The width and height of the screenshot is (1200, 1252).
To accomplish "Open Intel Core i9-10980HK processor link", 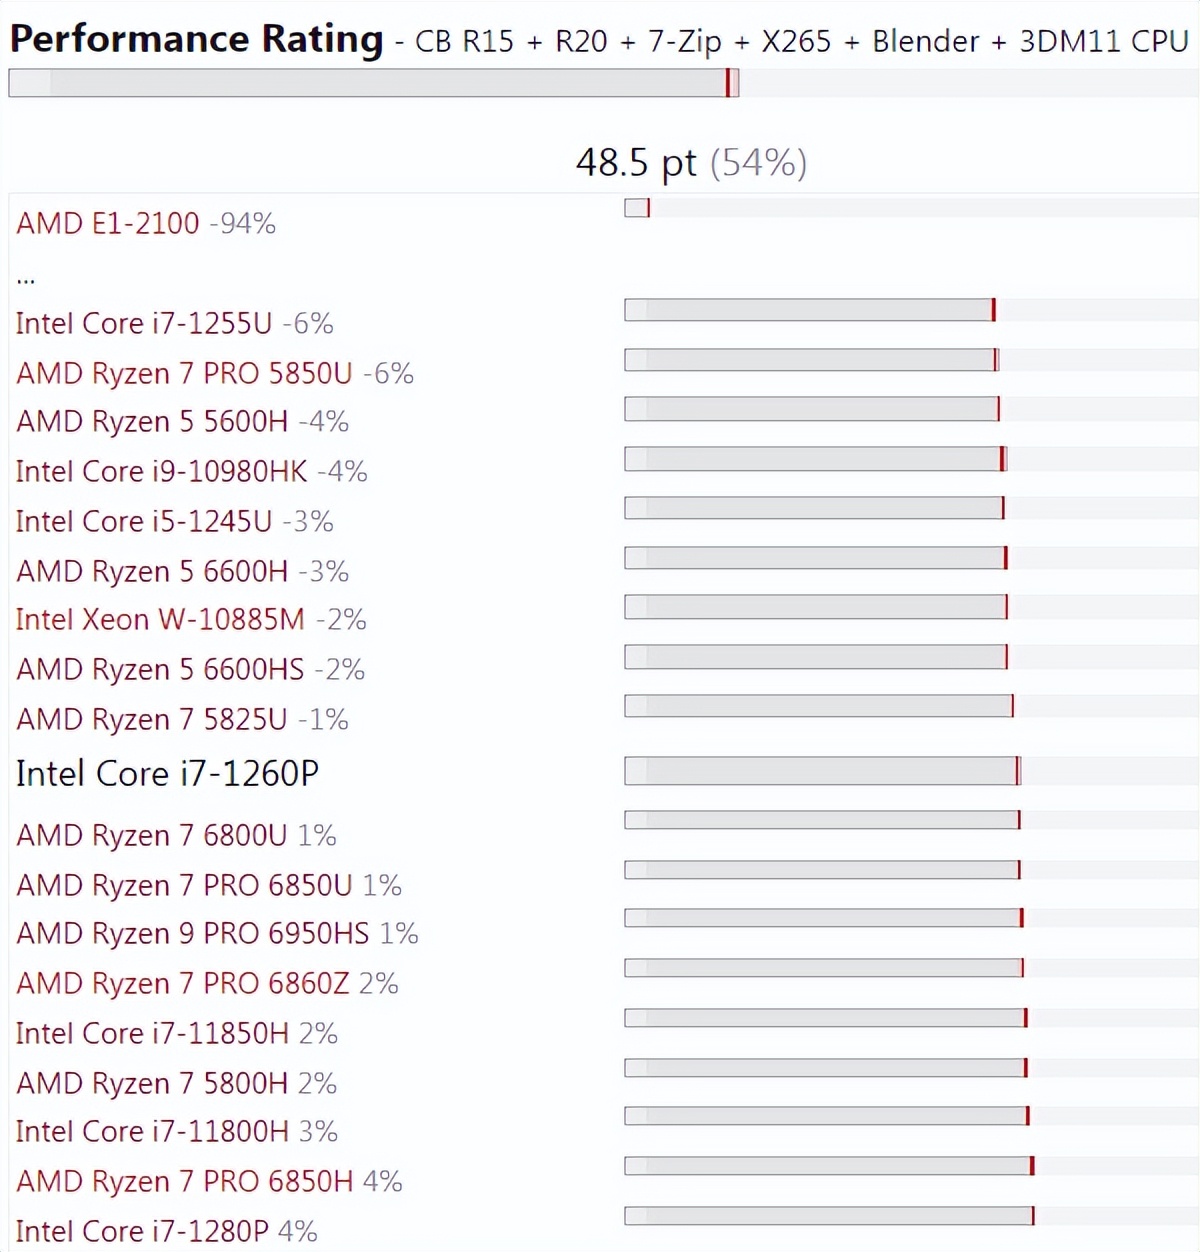I will 162,471.
